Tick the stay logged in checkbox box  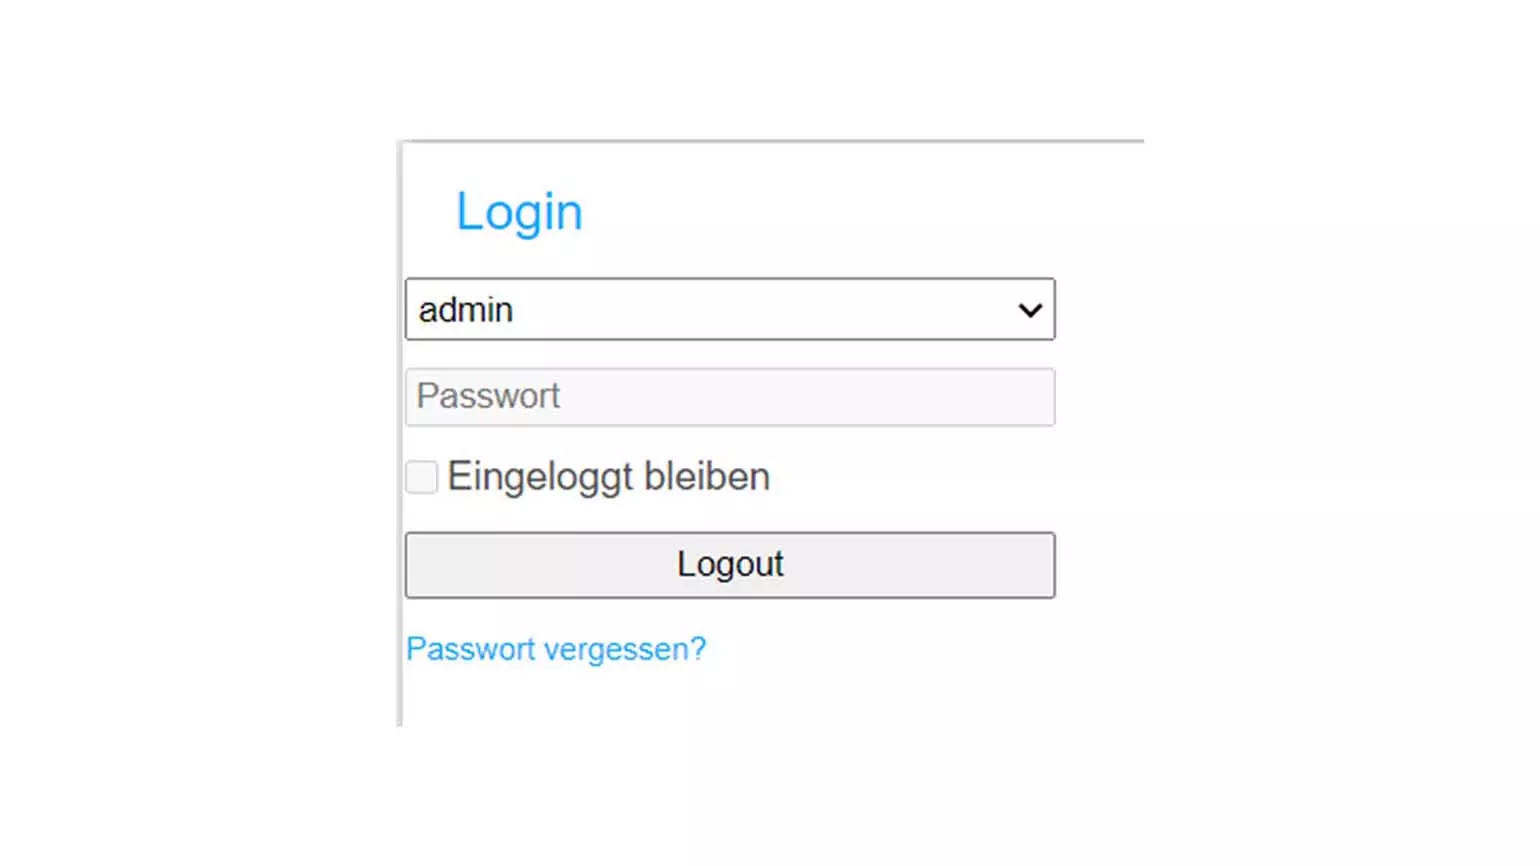coord(421,477)
